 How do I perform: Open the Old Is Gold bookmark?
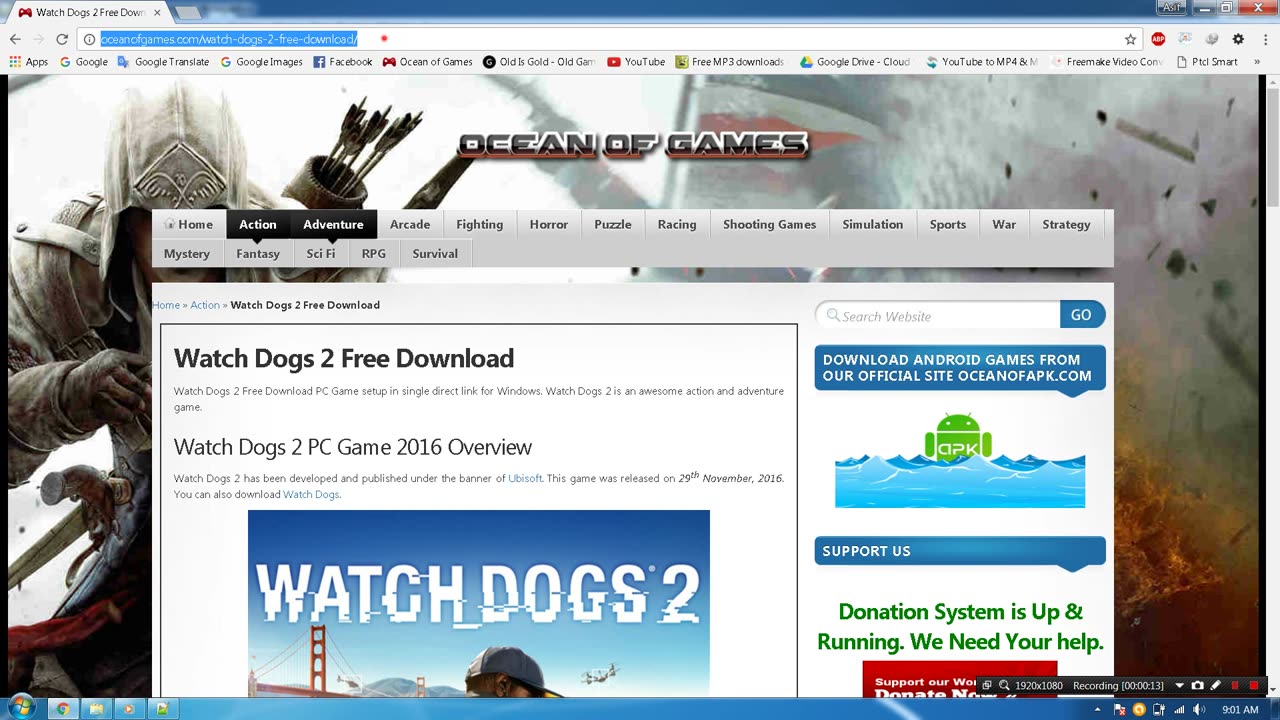click(538, 62)
